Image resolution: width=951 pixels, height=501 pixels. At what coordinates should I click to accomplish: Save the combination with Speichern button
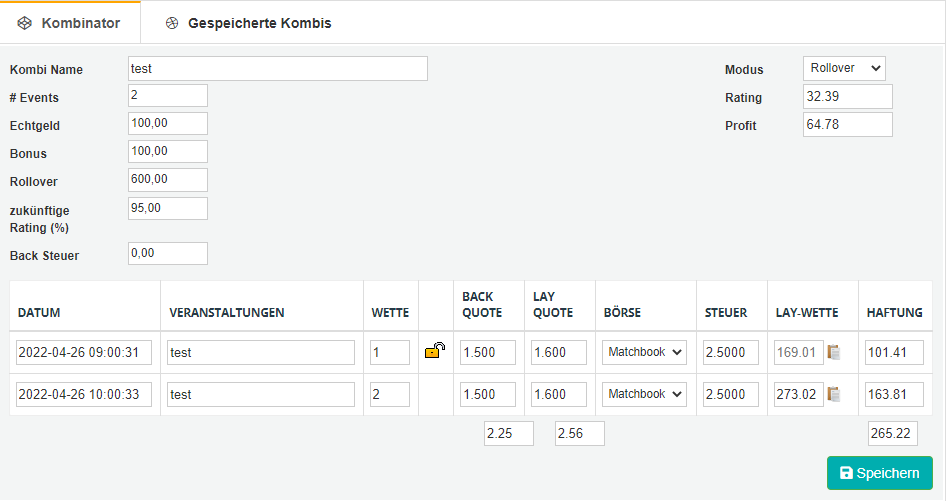pyautogui.click(x=879, y=473)
